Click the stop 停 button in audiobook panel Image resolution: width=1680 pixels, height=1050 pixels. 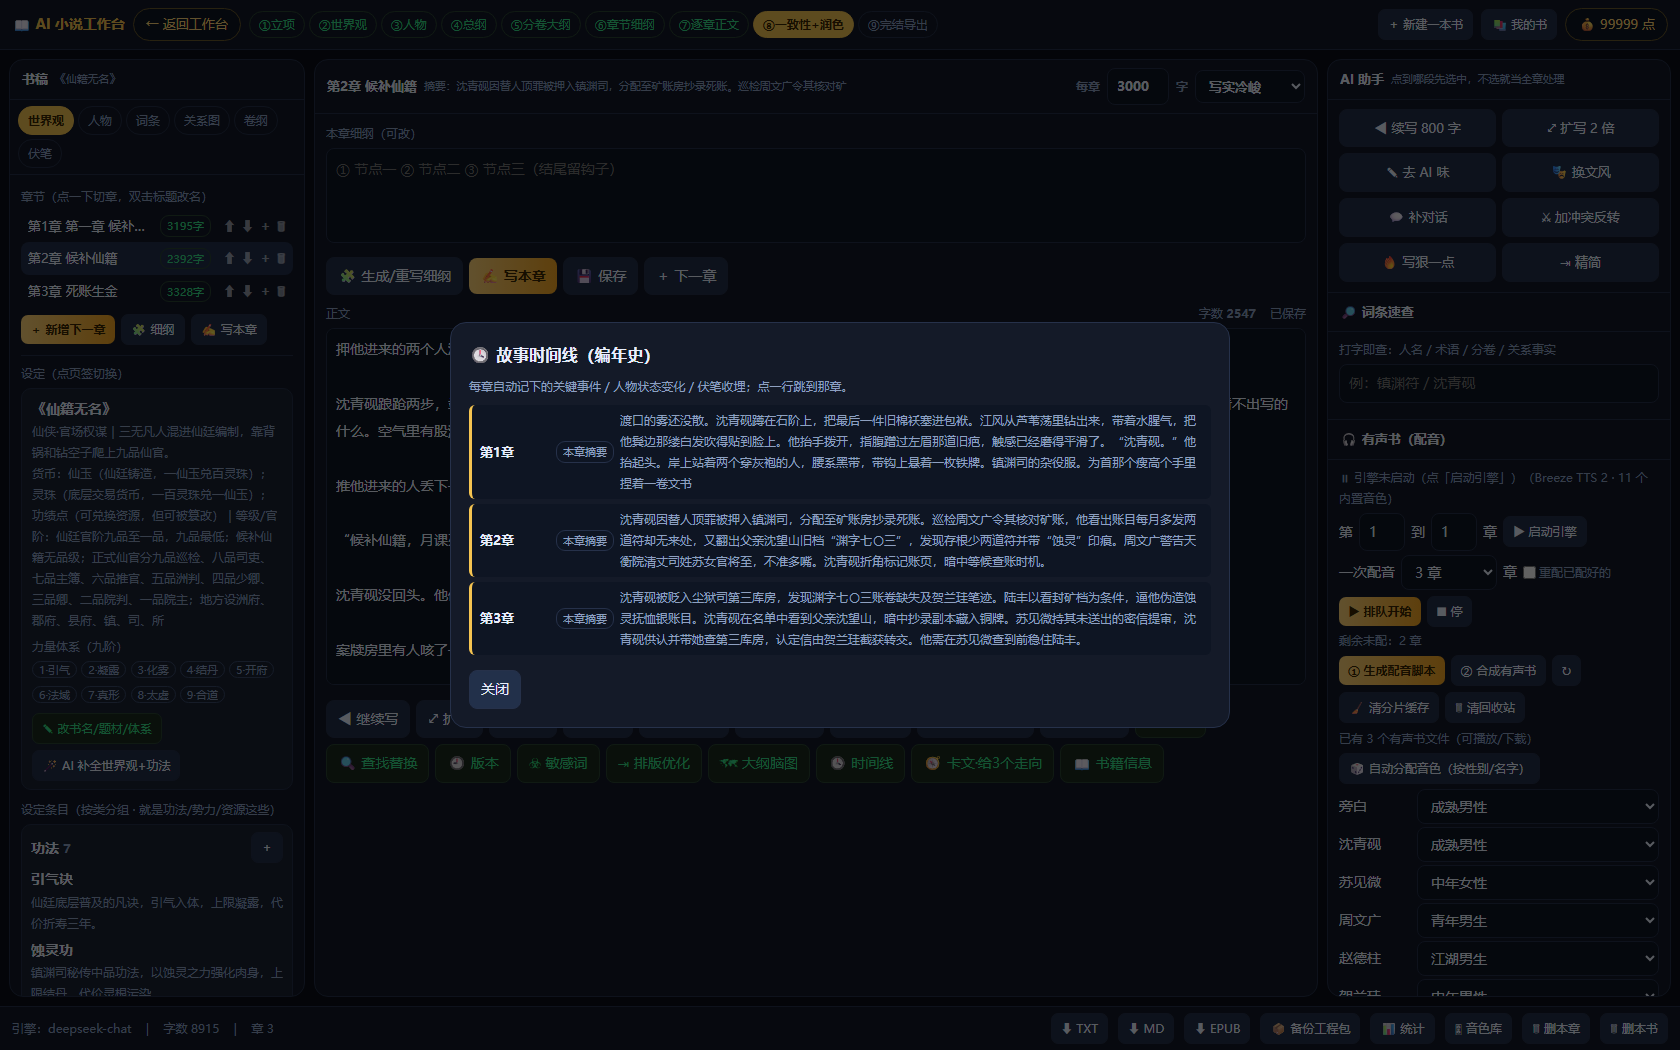1450,611
